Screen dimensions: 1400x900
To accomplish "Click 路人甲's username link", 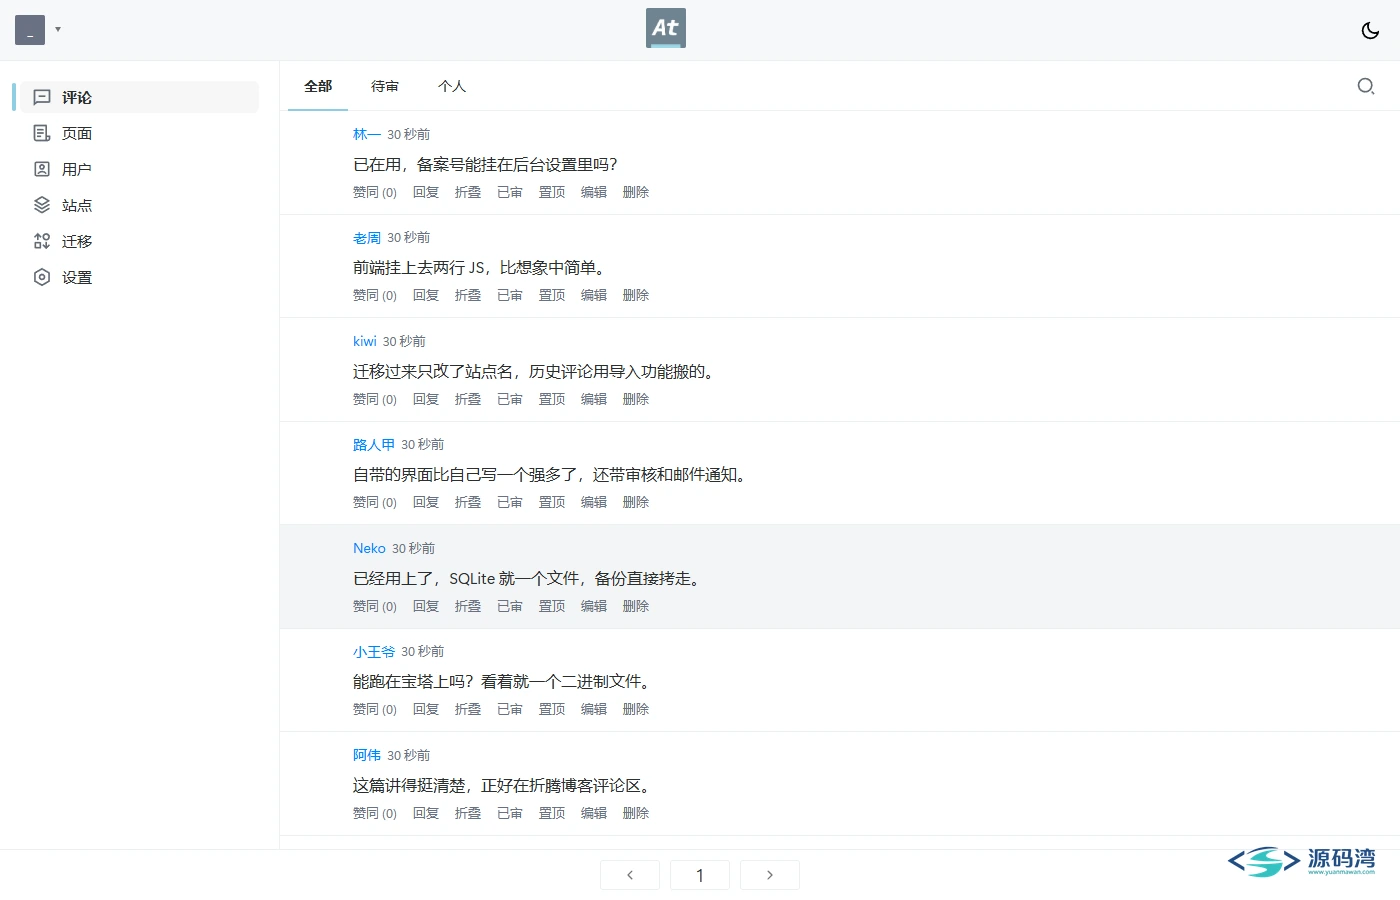I will click(x=374, y=445).
